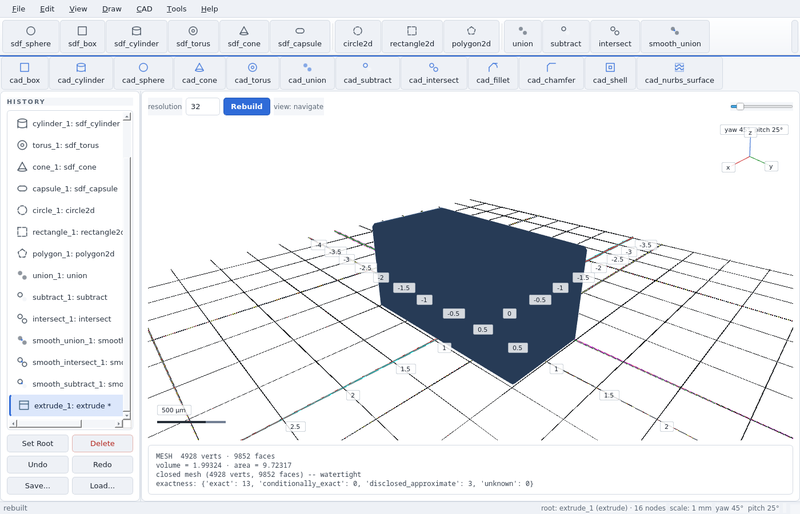Select capsule_1 in the history list
The width and height of the screenshot is (800, 514).
[x=67, y=189]
